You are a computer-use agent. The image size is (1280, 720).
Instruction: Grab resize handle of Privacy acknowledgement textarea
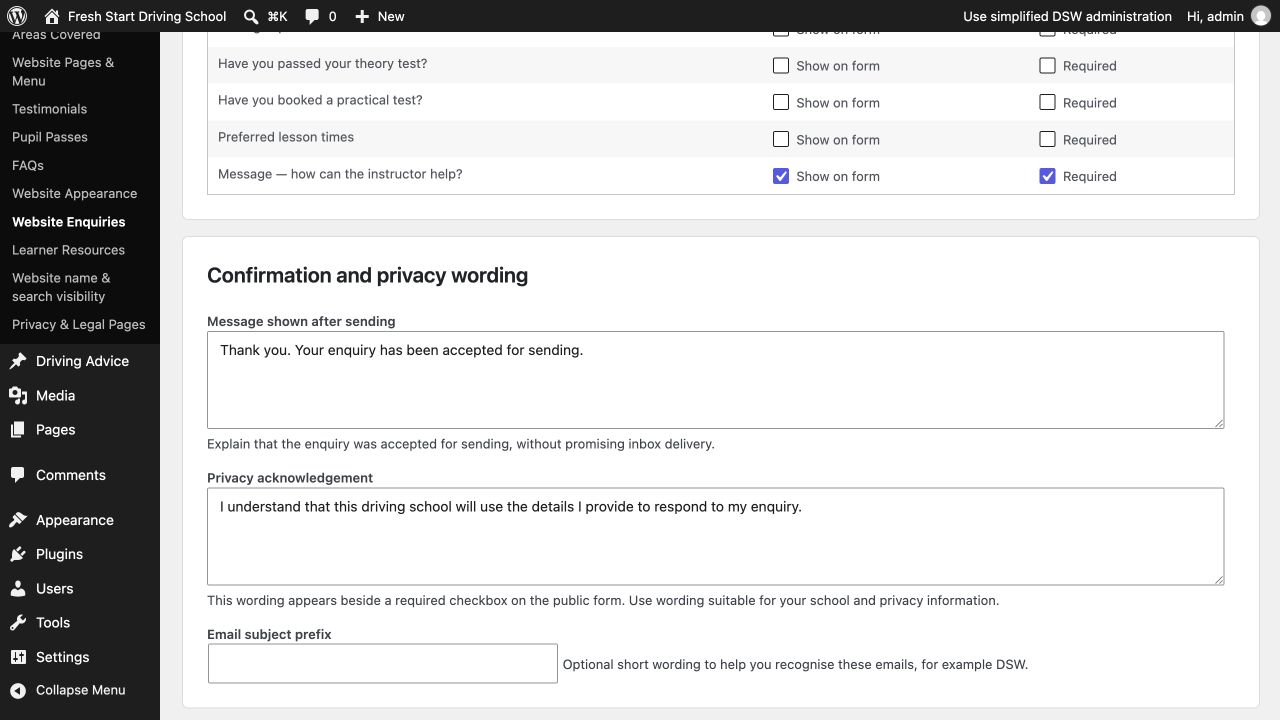pyautogui.click(x=1218, y=579)
